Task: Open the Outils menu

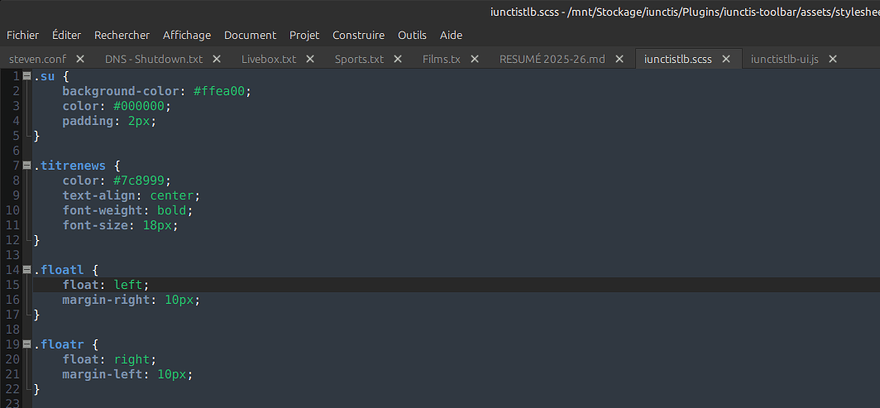Action: coord(412,35)
